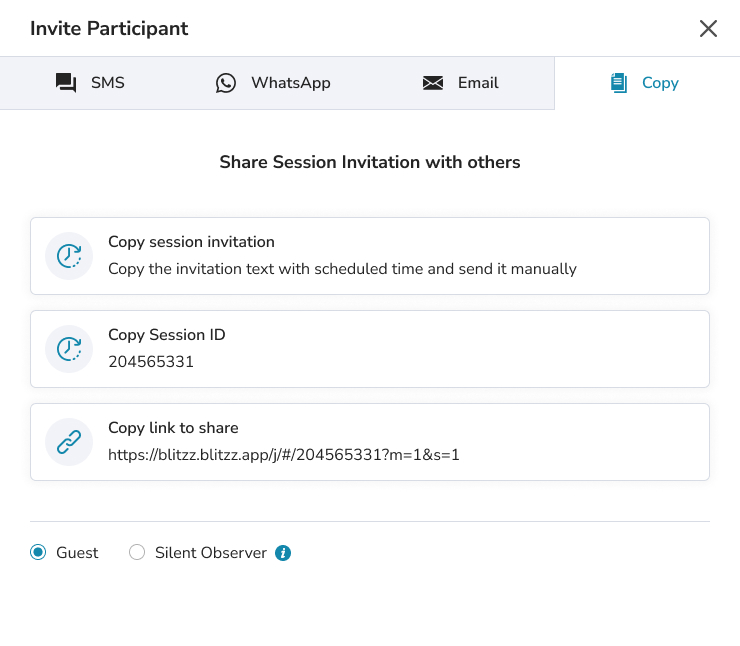740x646 pixels.
Task: Select the Guest radio button
Action: pos(39,552)
